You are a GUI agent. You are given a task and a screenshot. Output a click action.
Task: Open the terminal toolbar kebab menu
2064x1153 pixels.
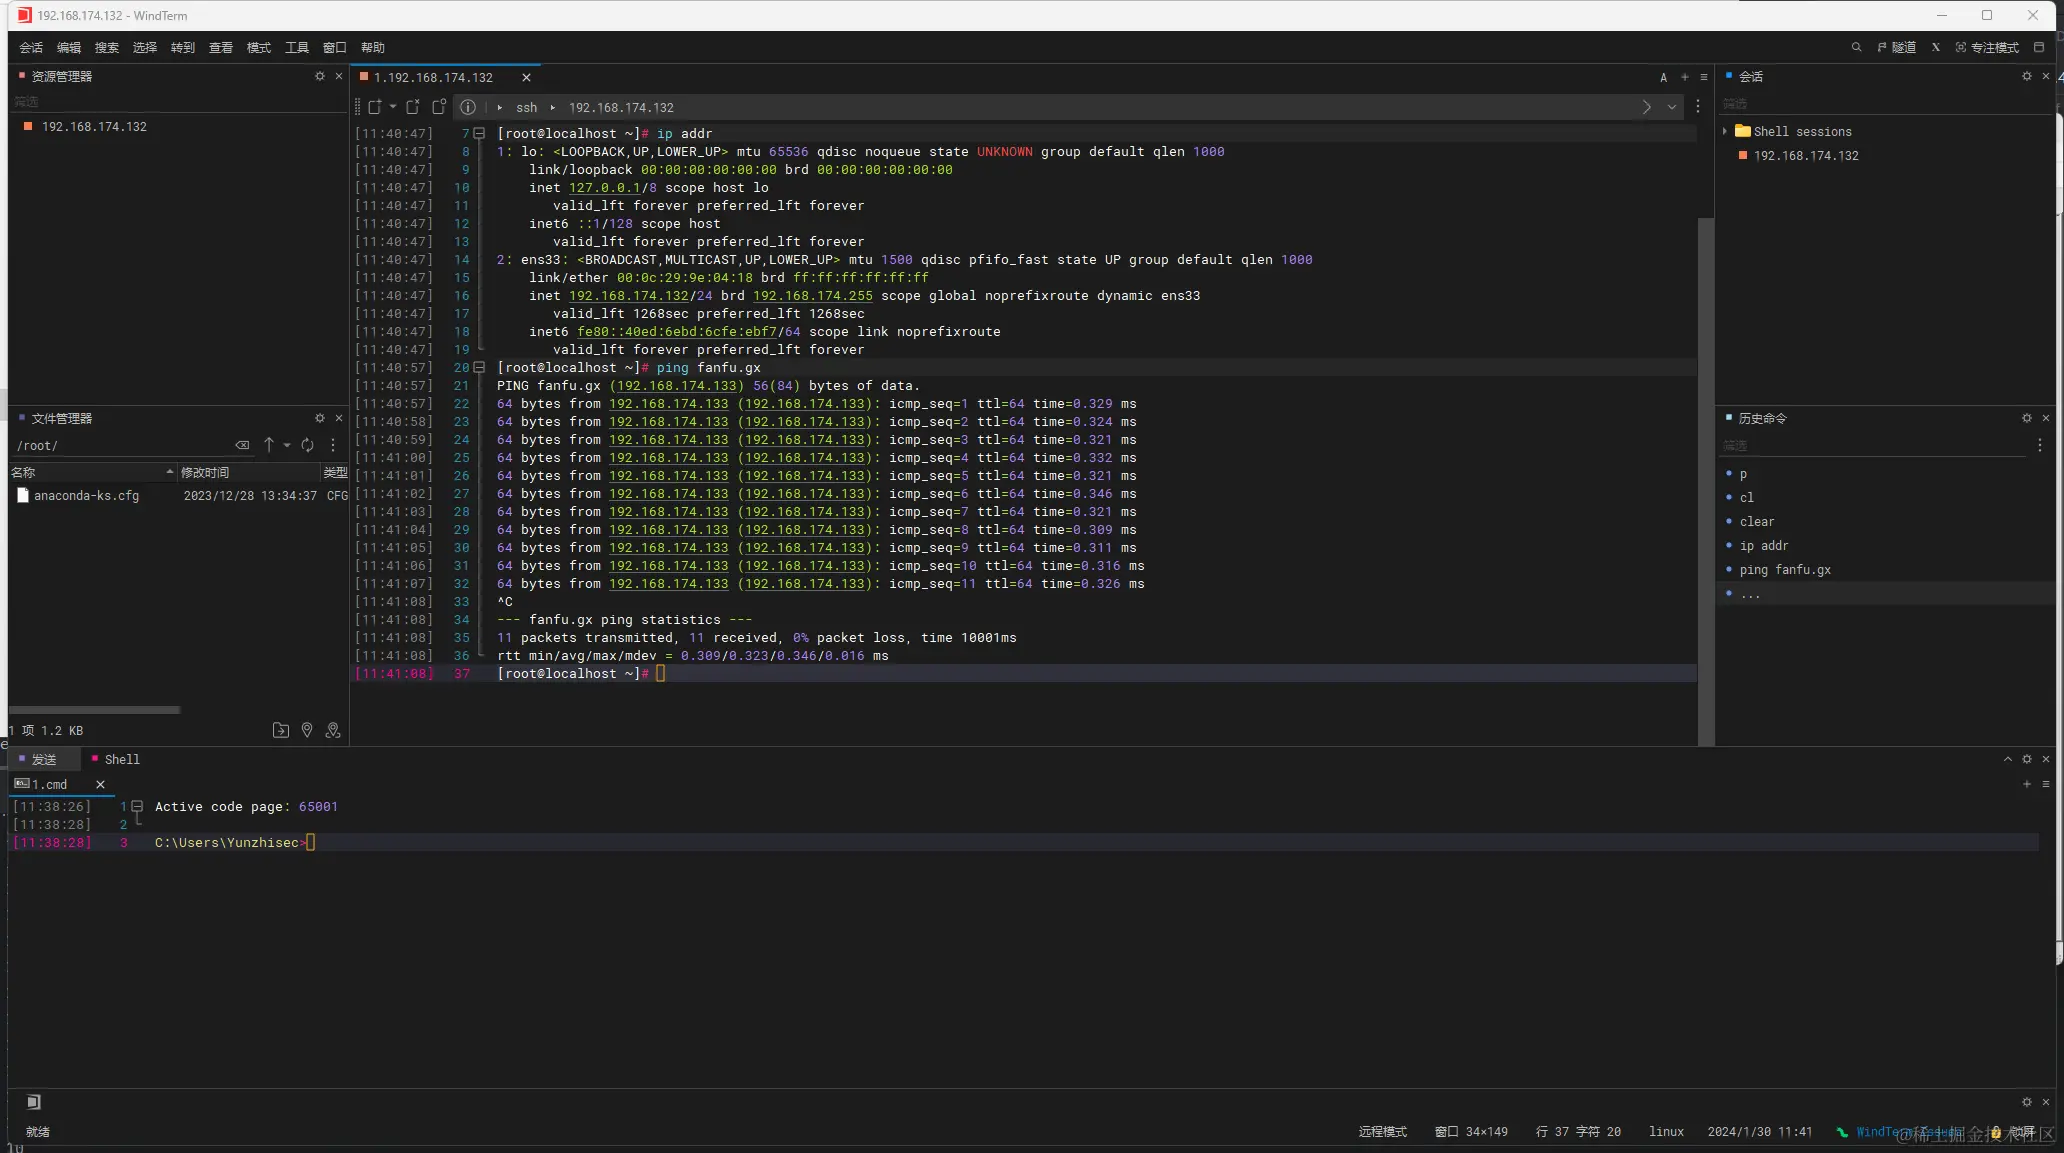[x=1698, y=107]
